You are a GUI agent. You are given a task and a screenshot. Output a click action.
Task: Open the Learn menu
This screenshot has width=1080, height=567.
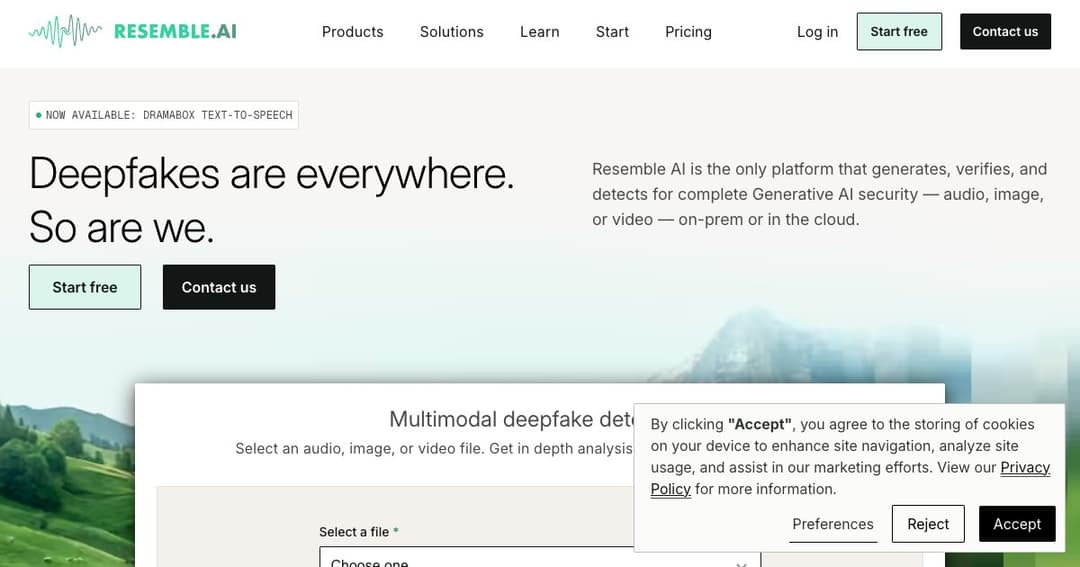(539, 32)
